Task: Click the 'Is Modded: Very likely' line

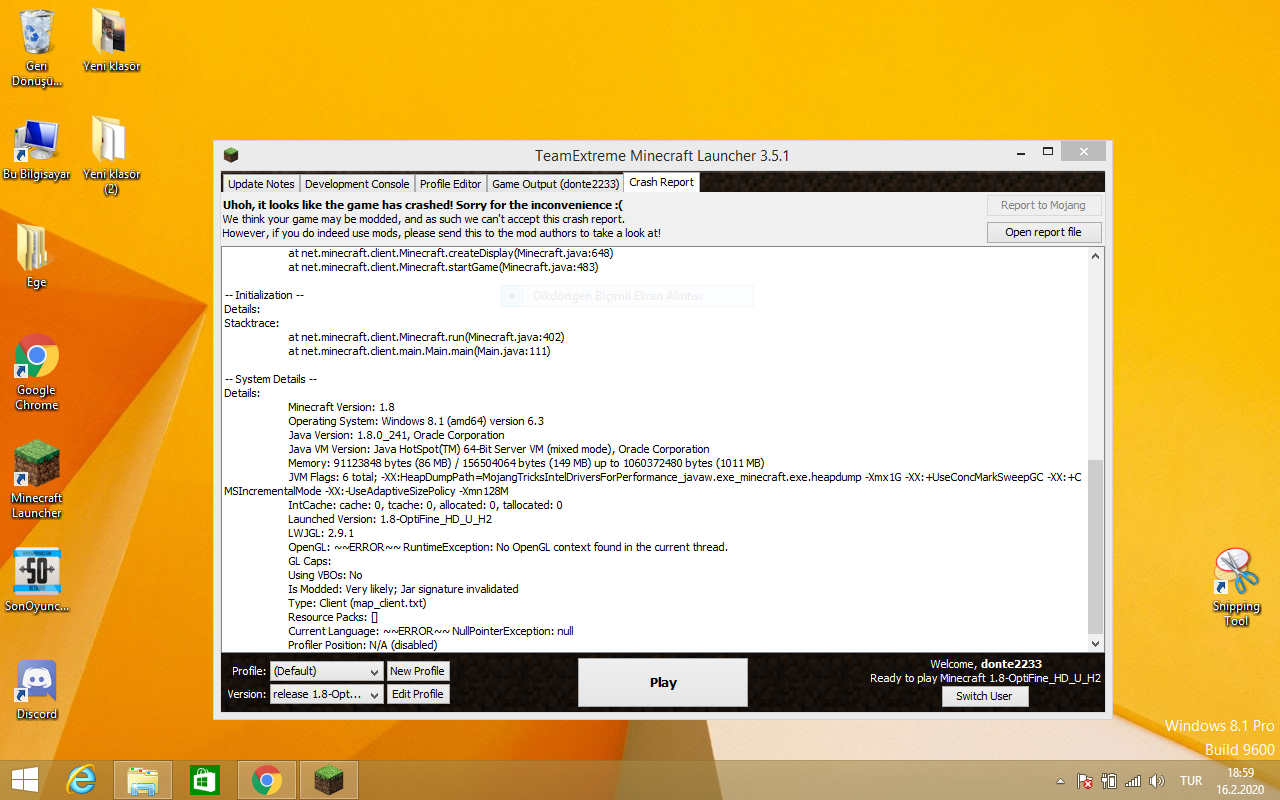Action: 403,589
